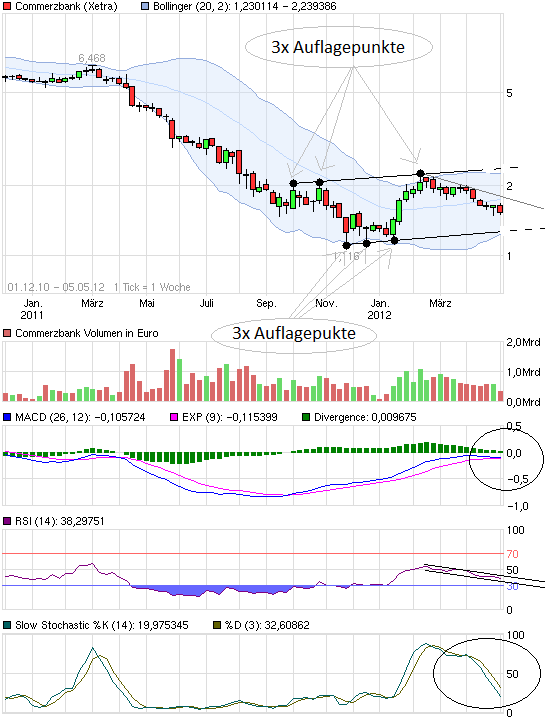Click the price axis value 2
The image size is (545, 722).
click(509, 186)
